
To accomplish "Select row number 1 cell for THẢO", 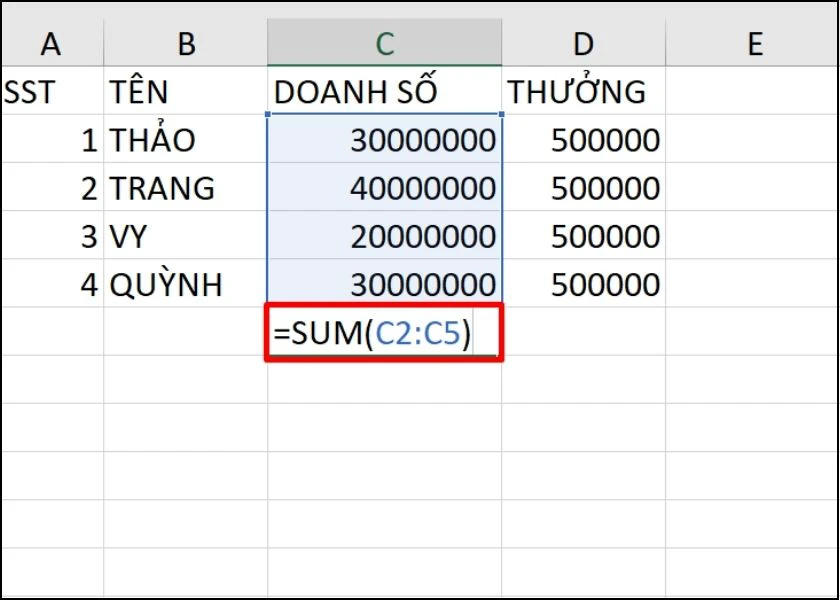I will tap(52, 139).
